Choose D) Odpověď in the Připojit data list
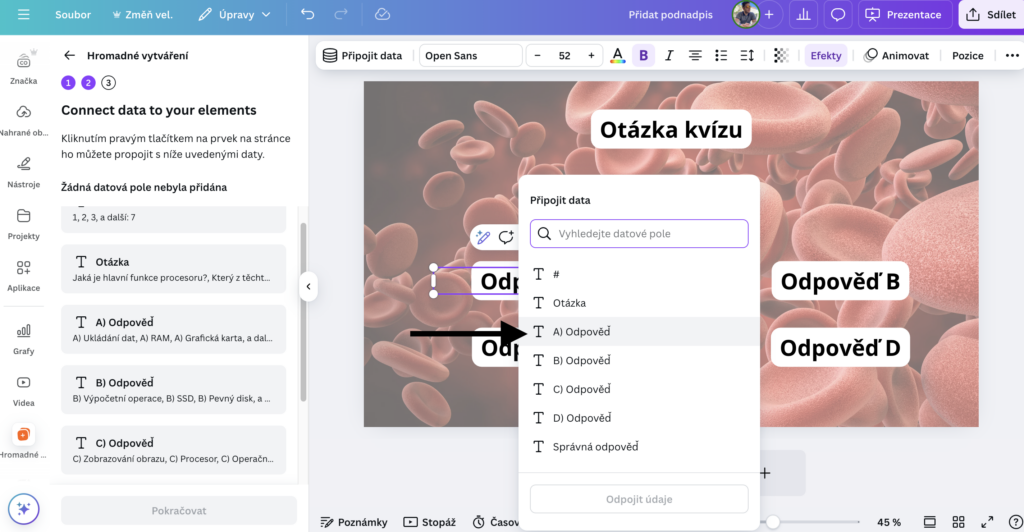This screenshot has width=1024, height=532. coord(639,418)
